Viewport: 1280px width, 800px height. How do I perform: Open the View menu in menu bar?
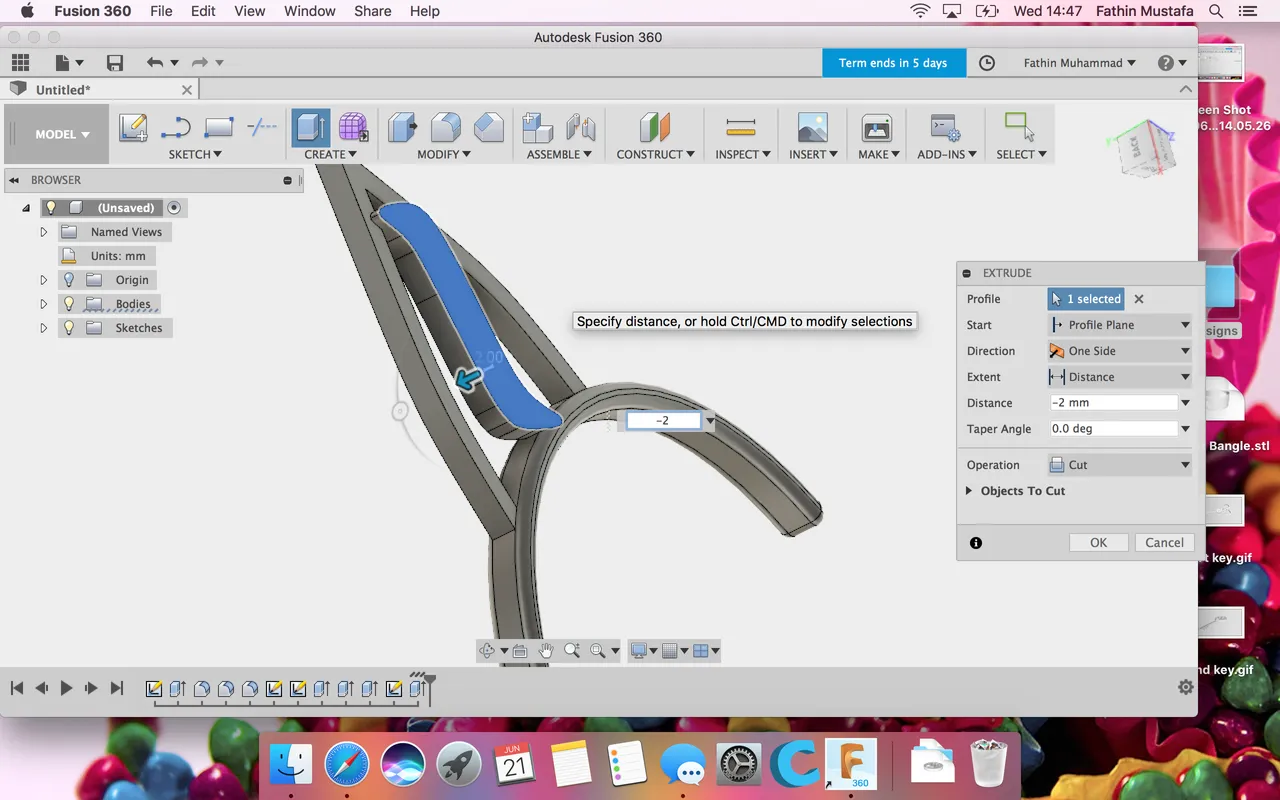[250, 11]
